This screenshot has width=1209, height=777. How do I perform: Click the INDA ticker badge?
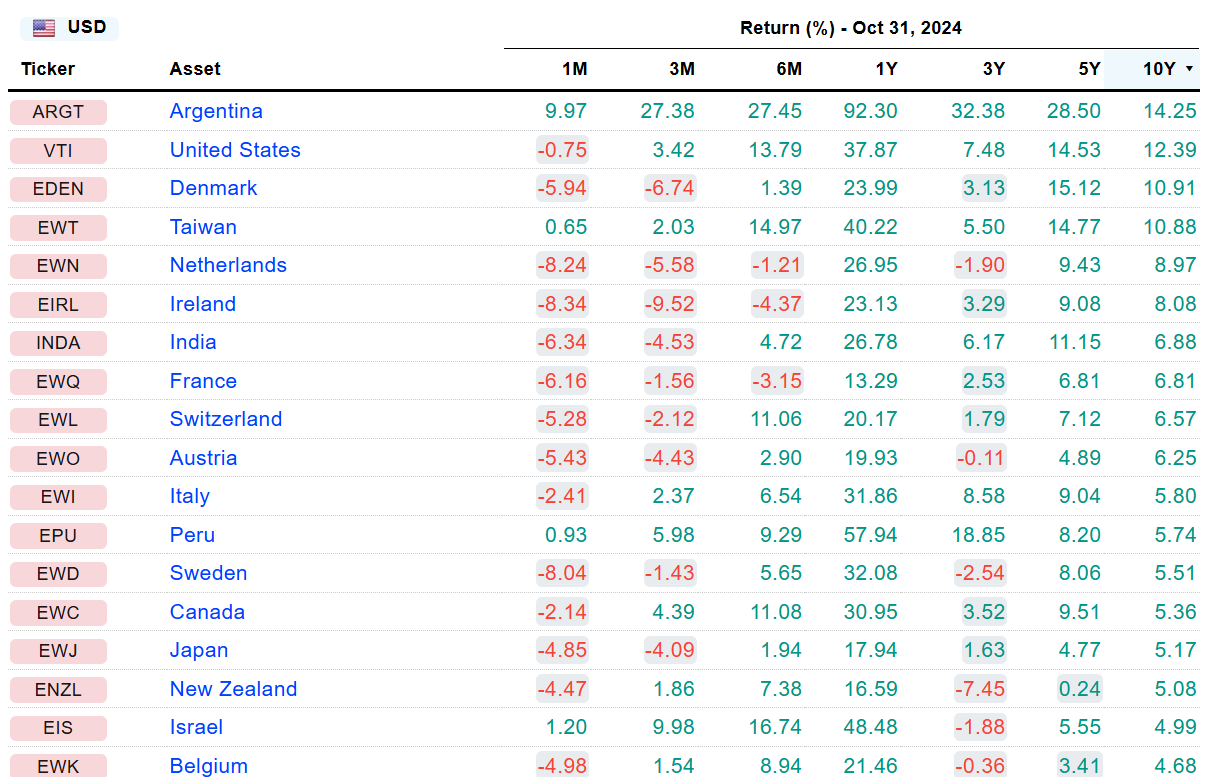[x=58, y=343]
